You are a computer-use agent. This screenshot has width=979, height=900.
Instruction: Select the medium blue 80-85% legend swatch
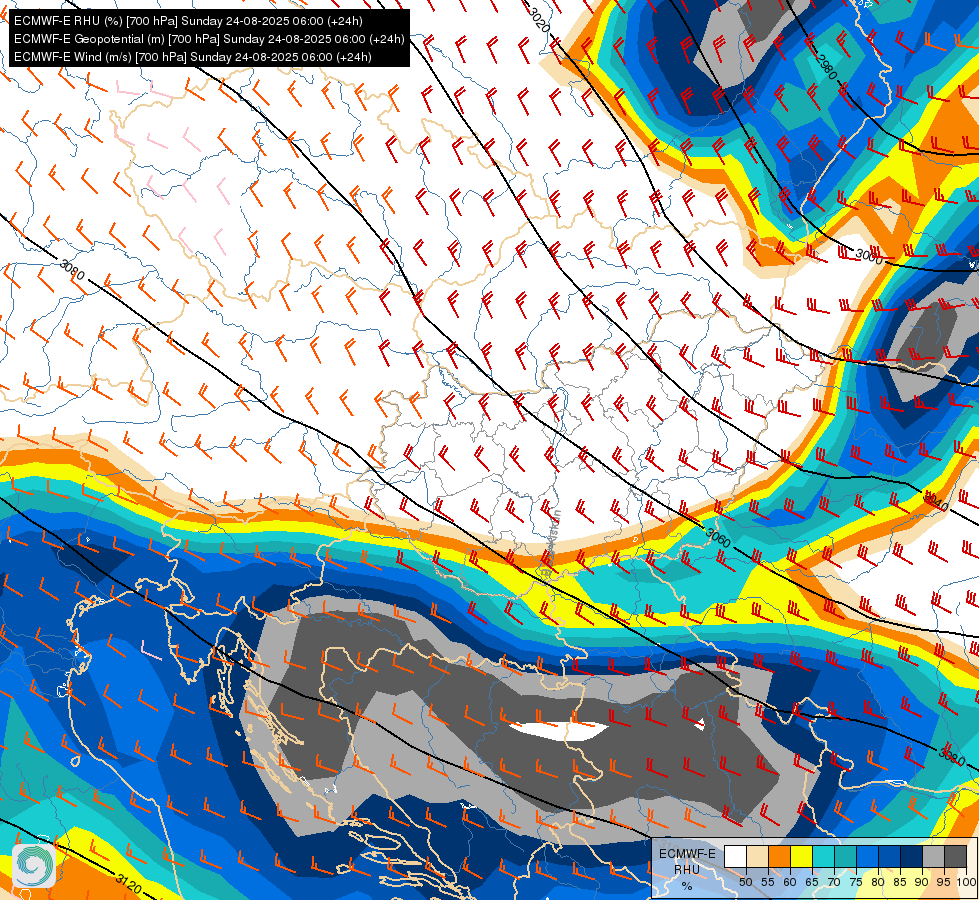click(x=890, y=856)
